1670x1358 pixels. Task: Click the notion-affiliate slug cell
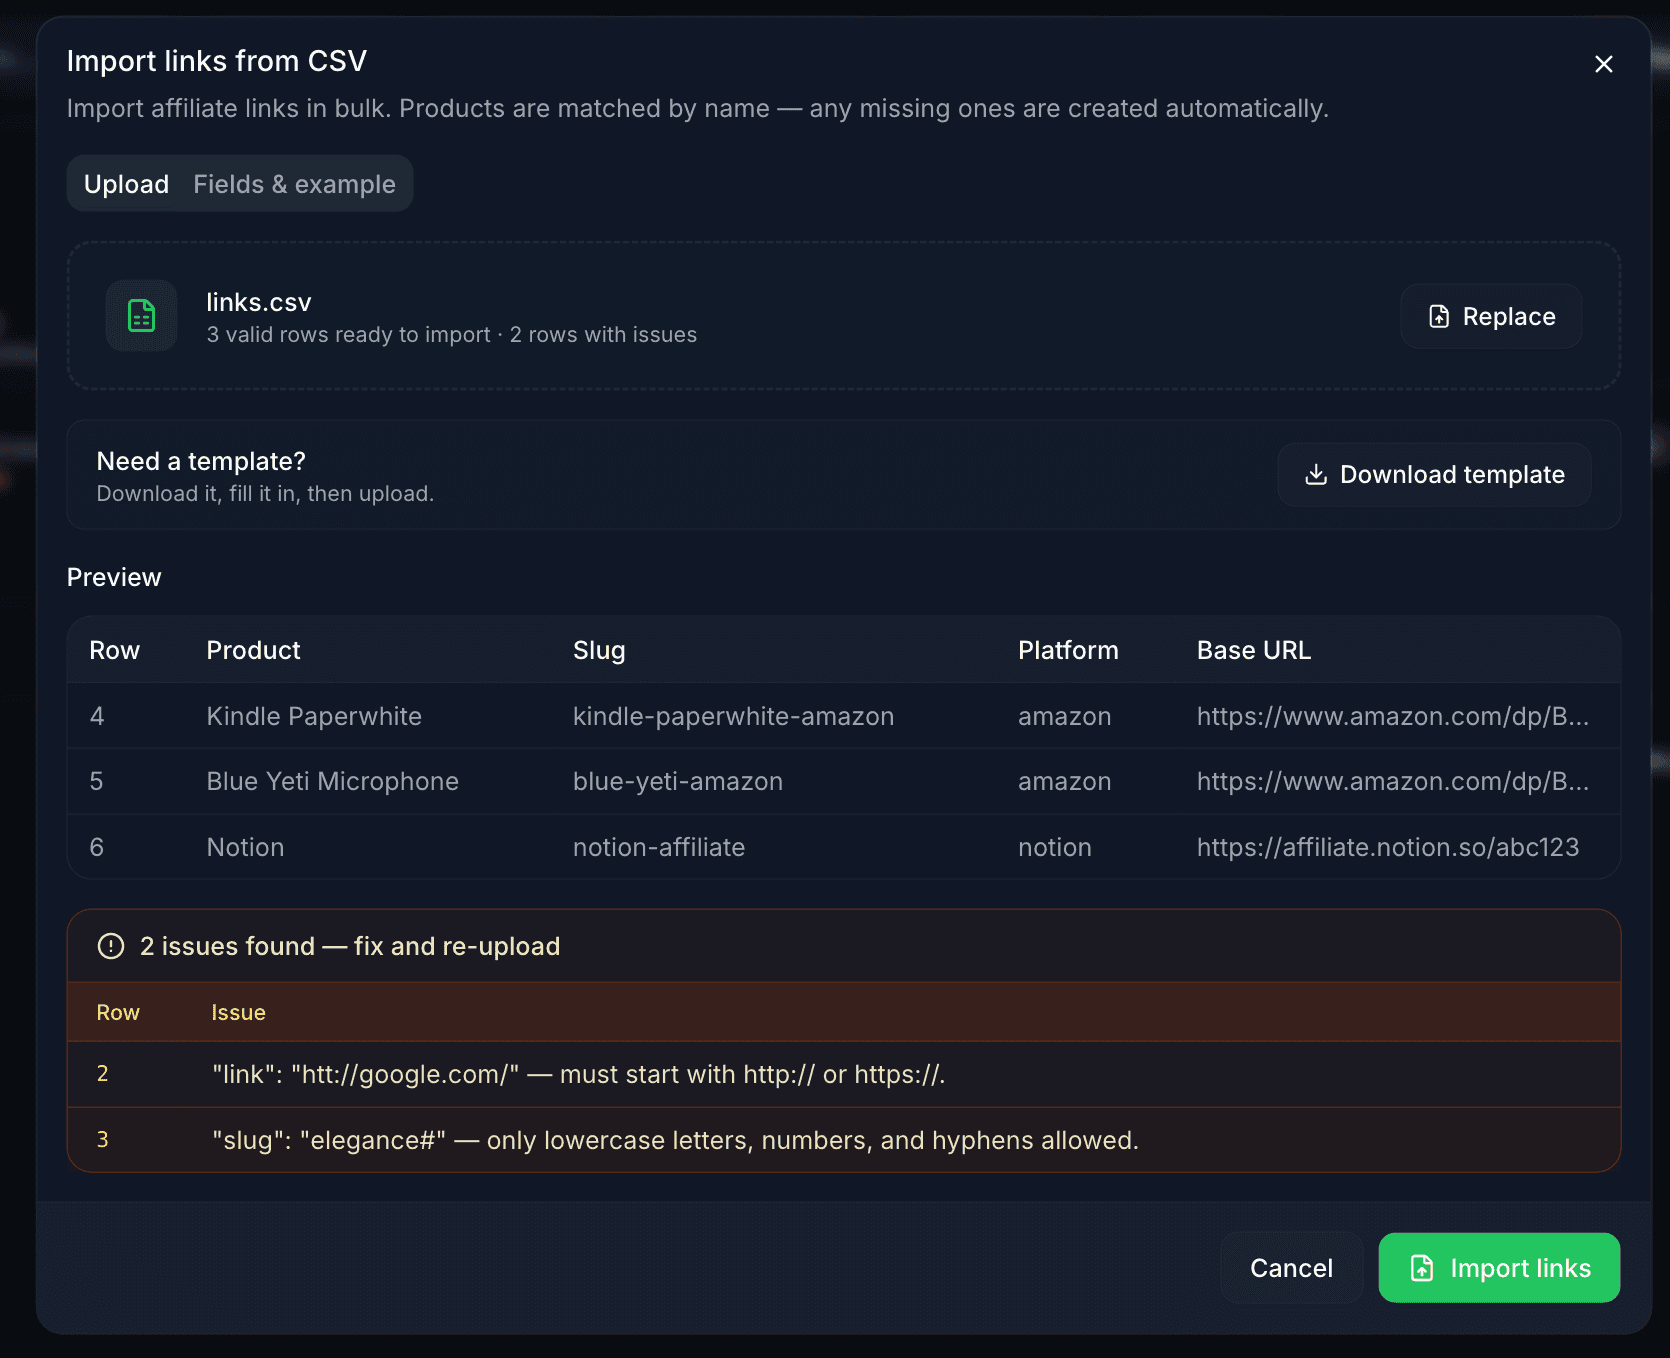click(x=658, y=847)
